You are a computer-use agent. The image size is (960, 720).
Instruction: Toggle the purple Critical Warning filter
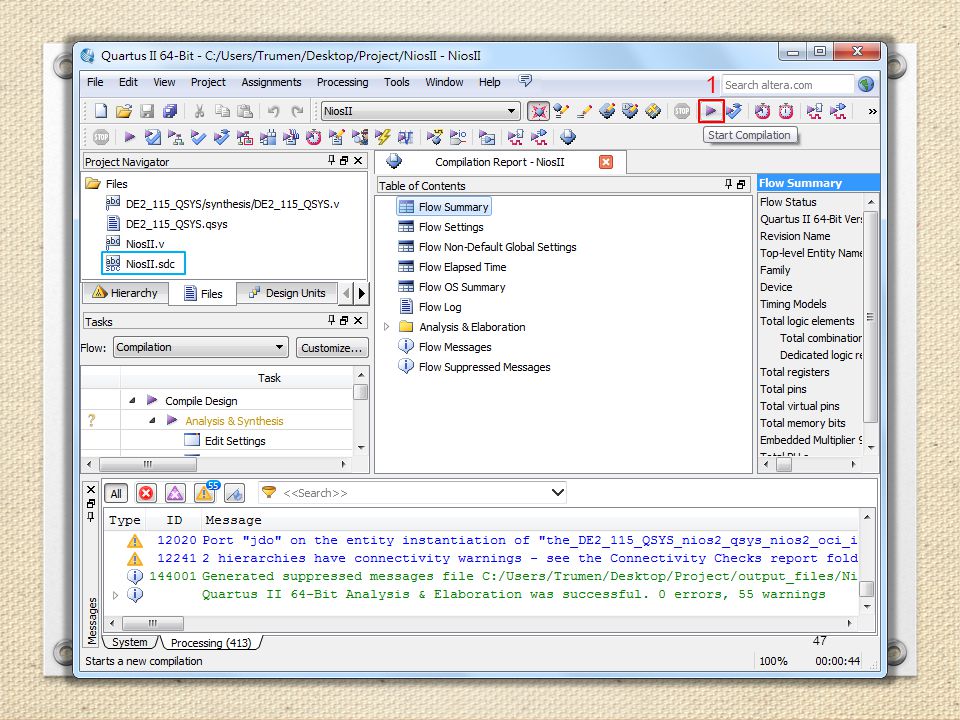point(175,493)
